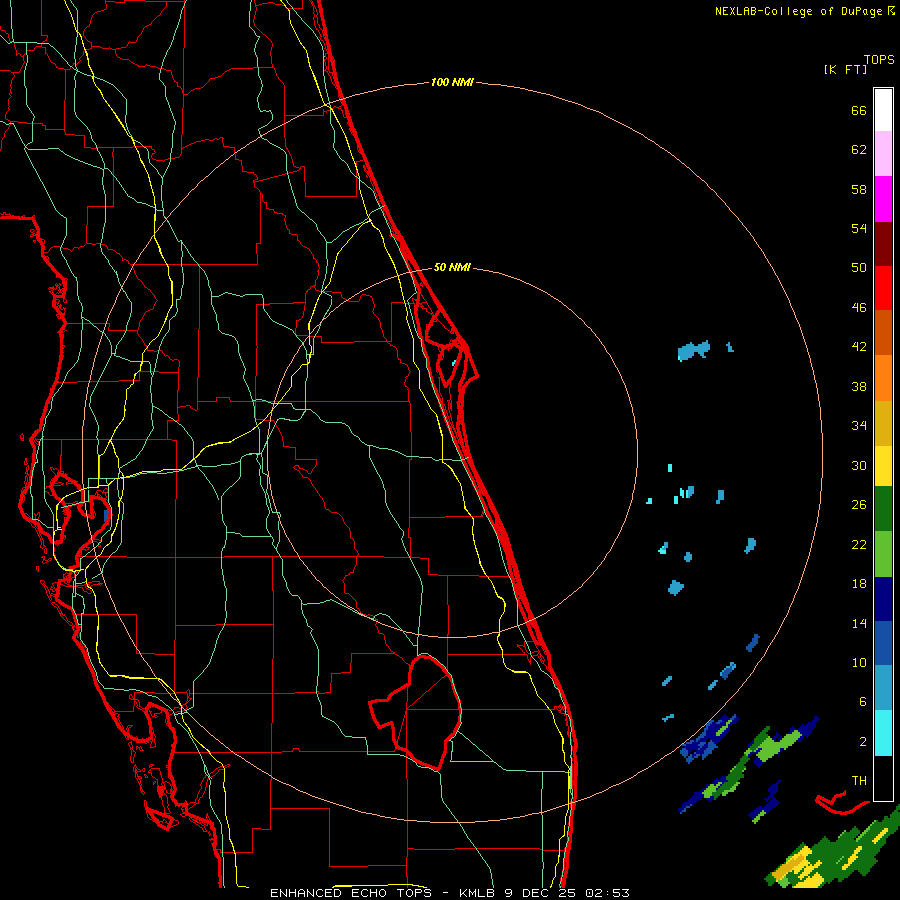Select the 50 NMI range ring label
900x900 pixels.
point(452,267)
